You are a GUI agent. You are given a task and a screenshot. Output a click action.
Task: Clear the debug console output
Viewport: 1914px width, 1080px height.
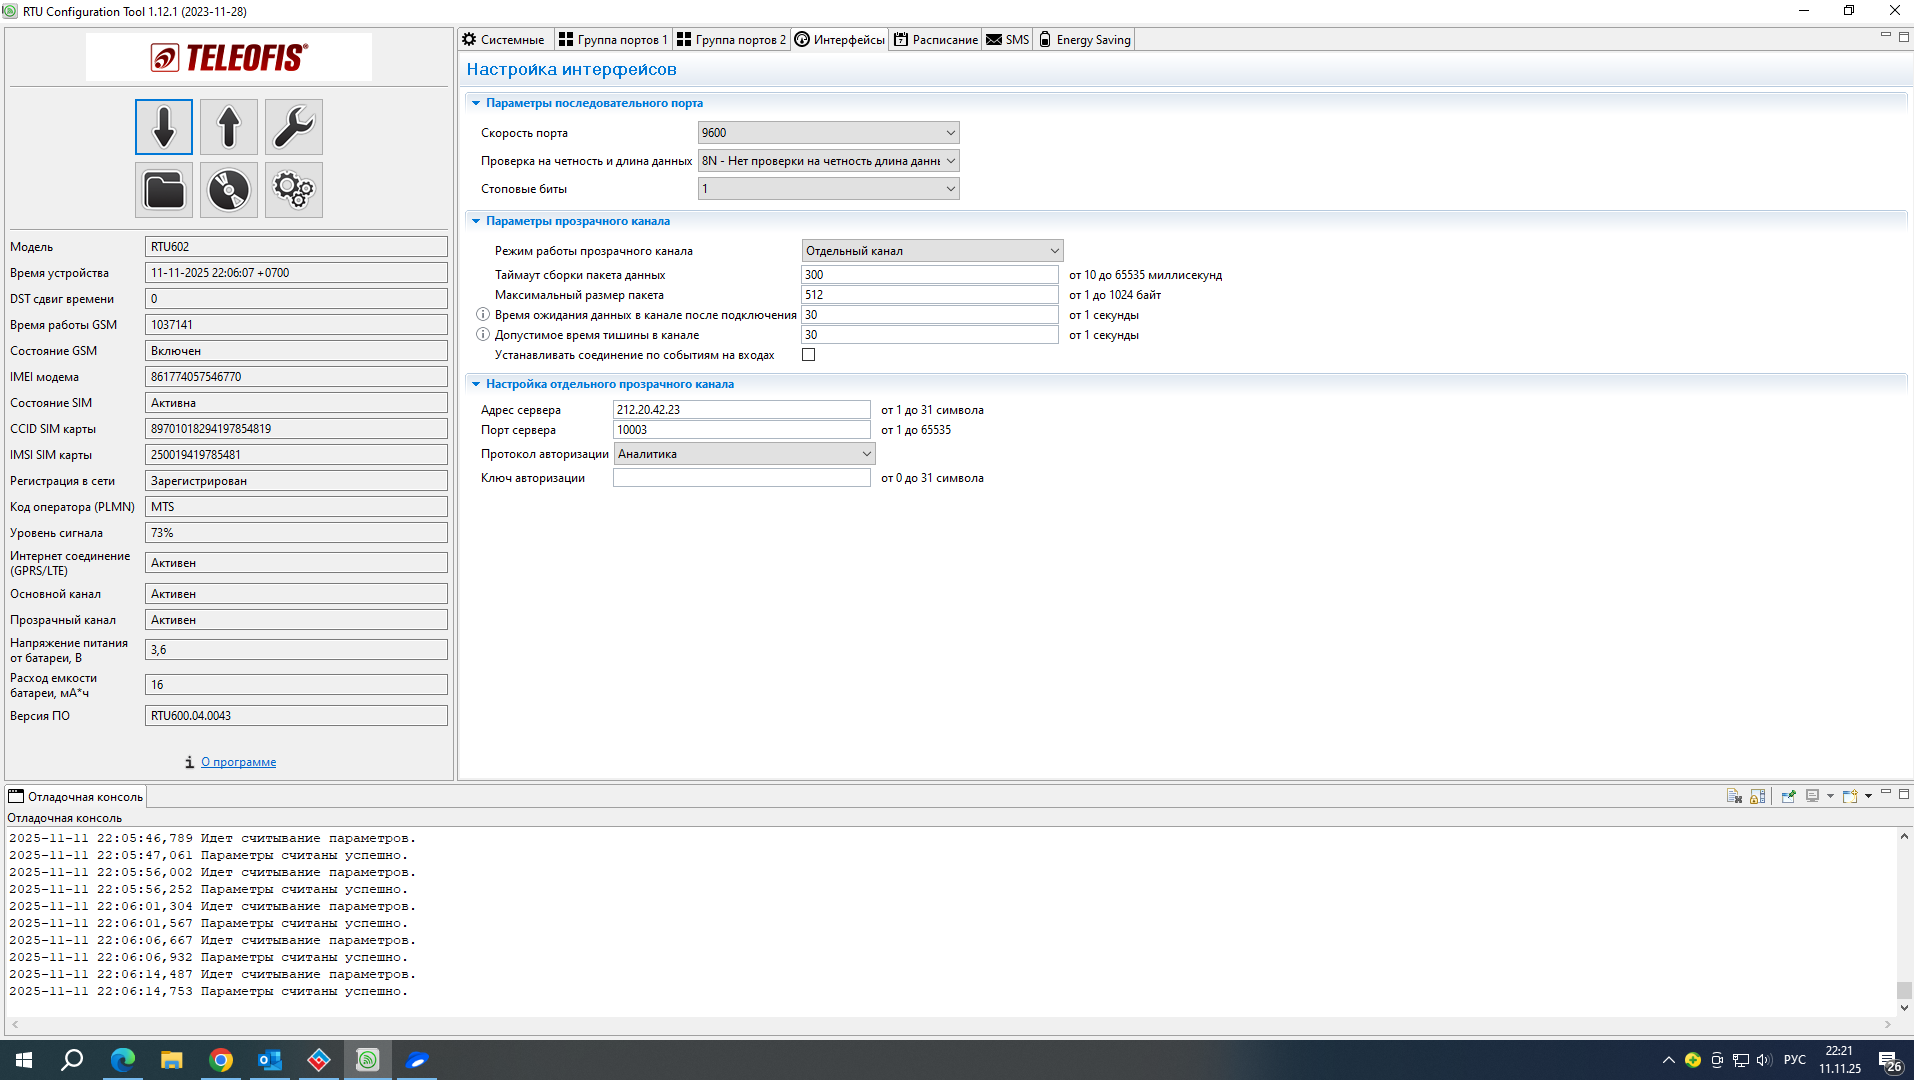(x=1734, y=796)
